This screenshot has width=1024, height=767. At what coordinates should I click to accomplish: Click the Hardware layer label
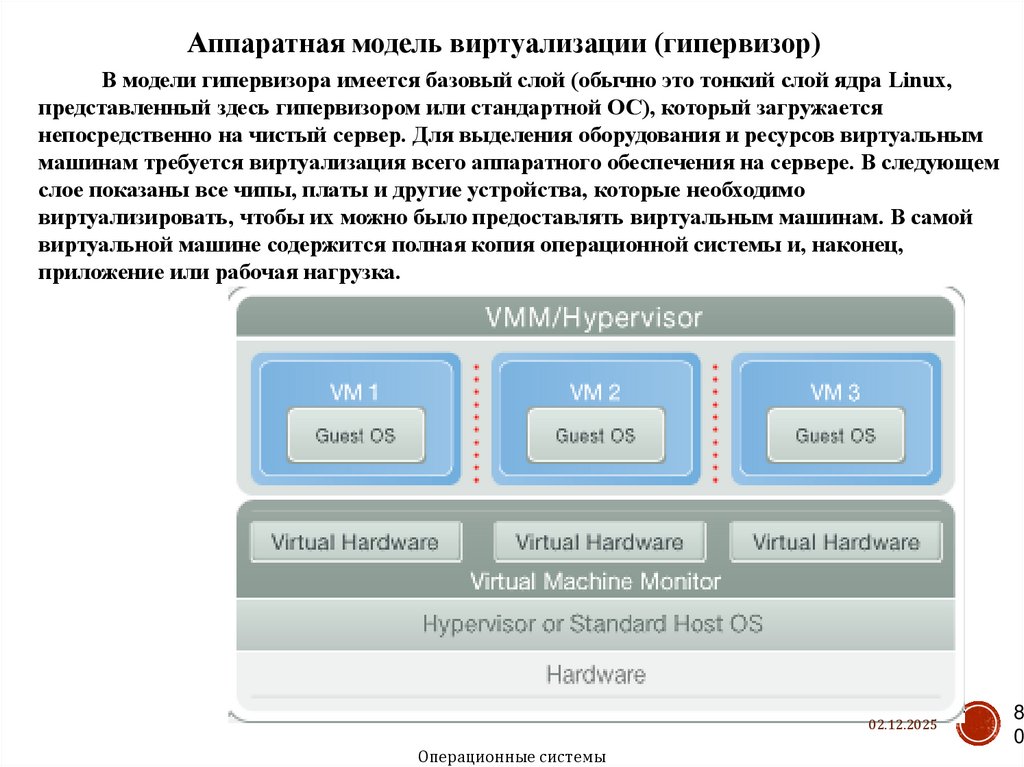click(x=596, y=674)
